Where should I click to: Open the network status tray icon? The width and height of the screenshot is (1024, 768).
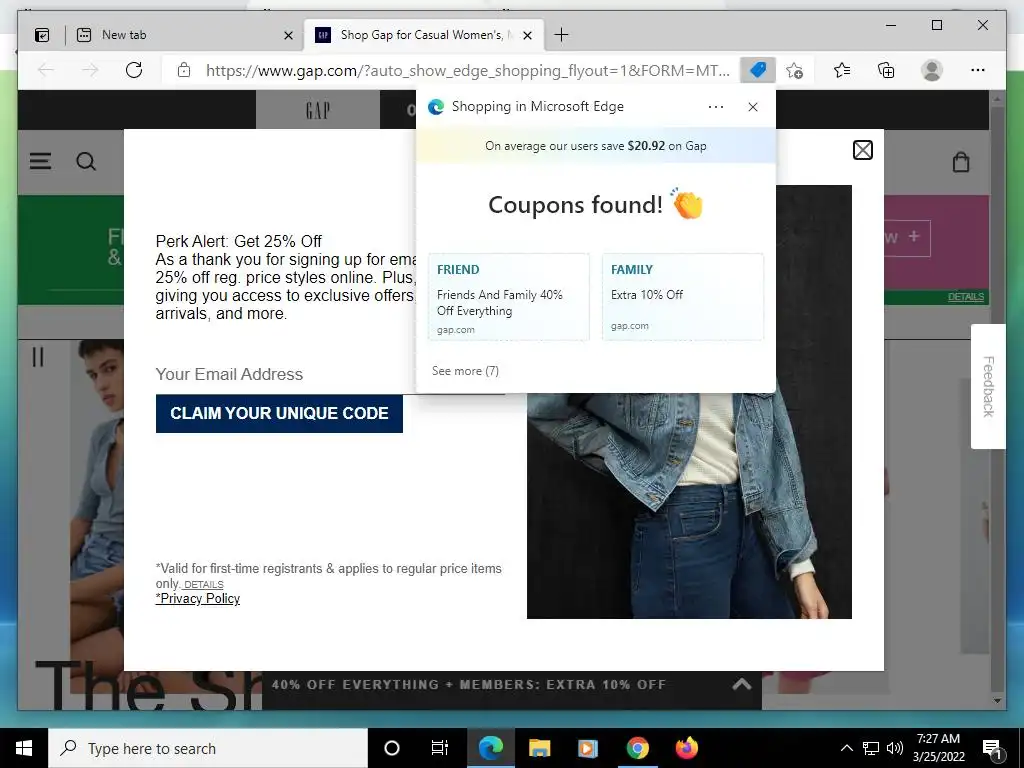(x=871, y=748)
